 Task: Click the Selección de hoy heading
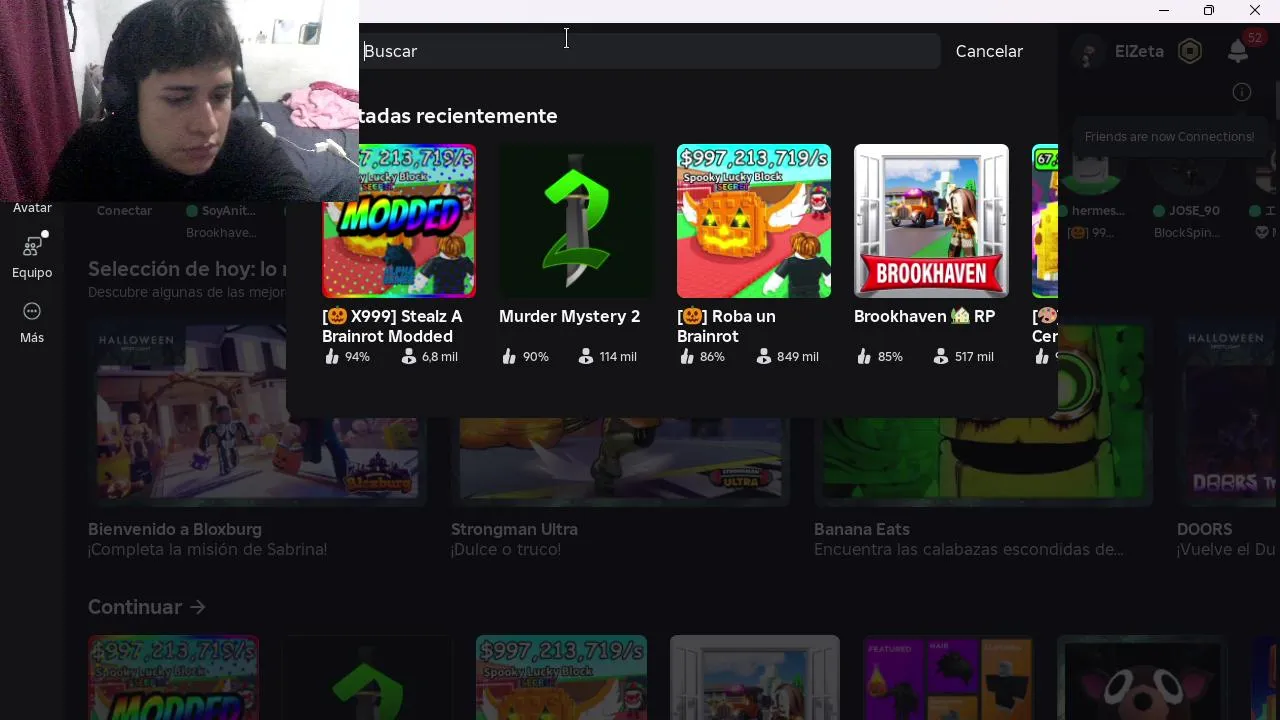tap(187, 269)
